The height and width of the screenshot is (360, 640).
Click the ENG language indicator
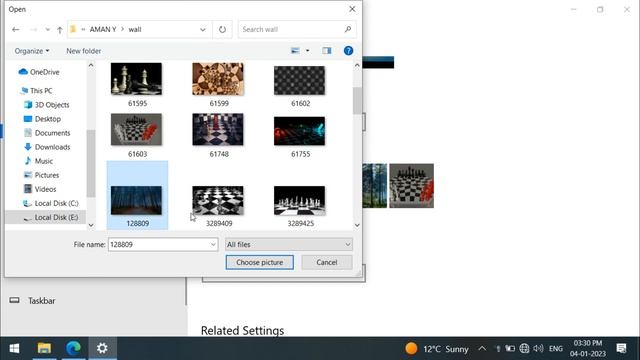click(556, 349)
